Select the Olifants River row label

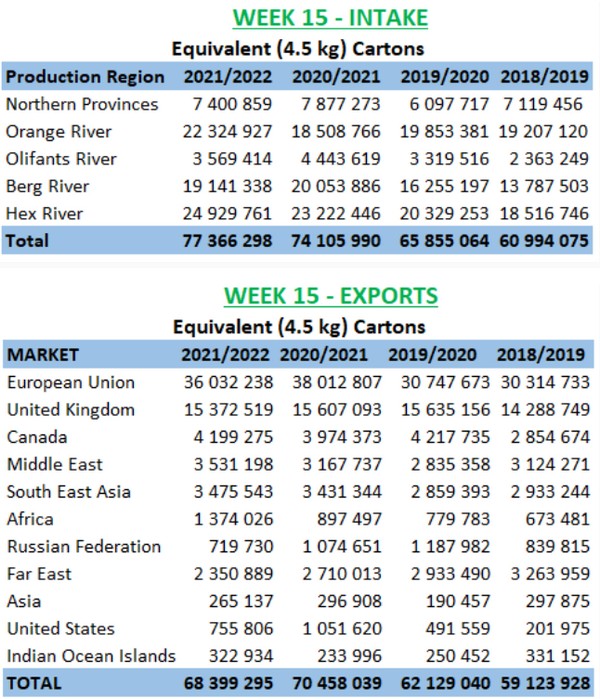click(x=61, y=159)
